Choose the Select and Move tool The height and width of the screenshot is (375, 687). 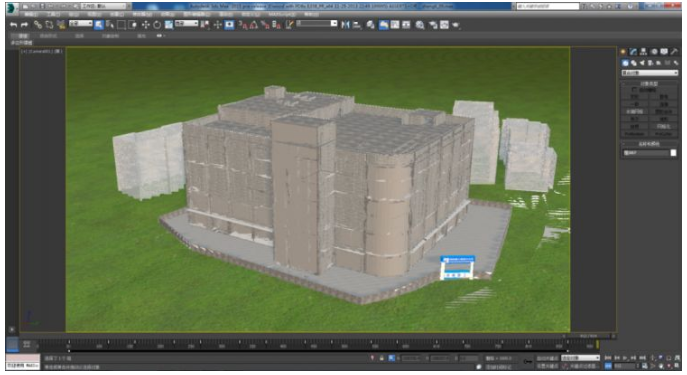tap(145, 25)
